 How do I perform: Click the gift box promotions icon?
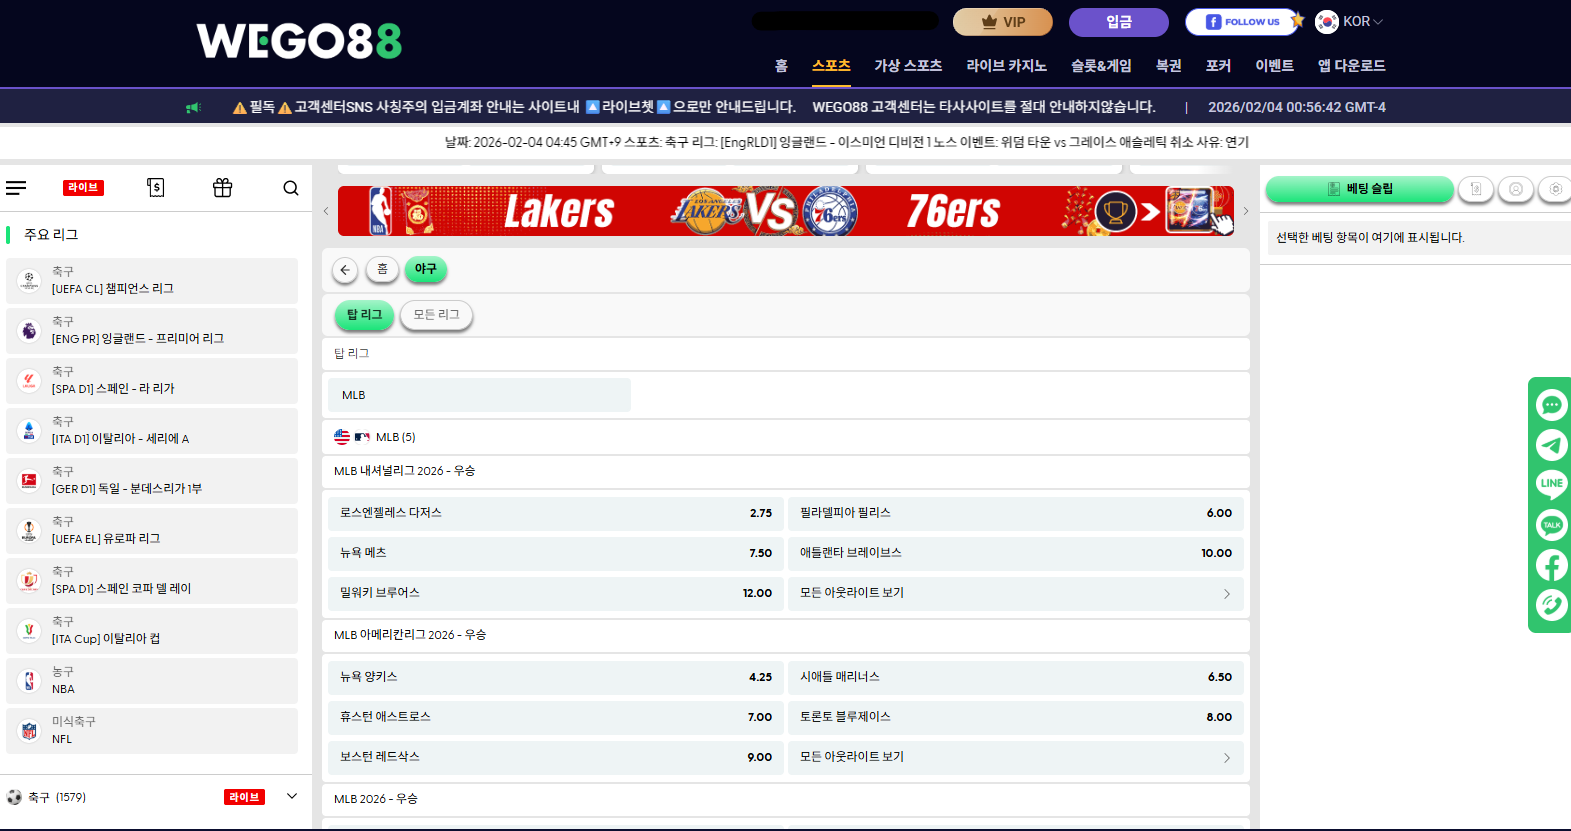[x=222, y=188]
